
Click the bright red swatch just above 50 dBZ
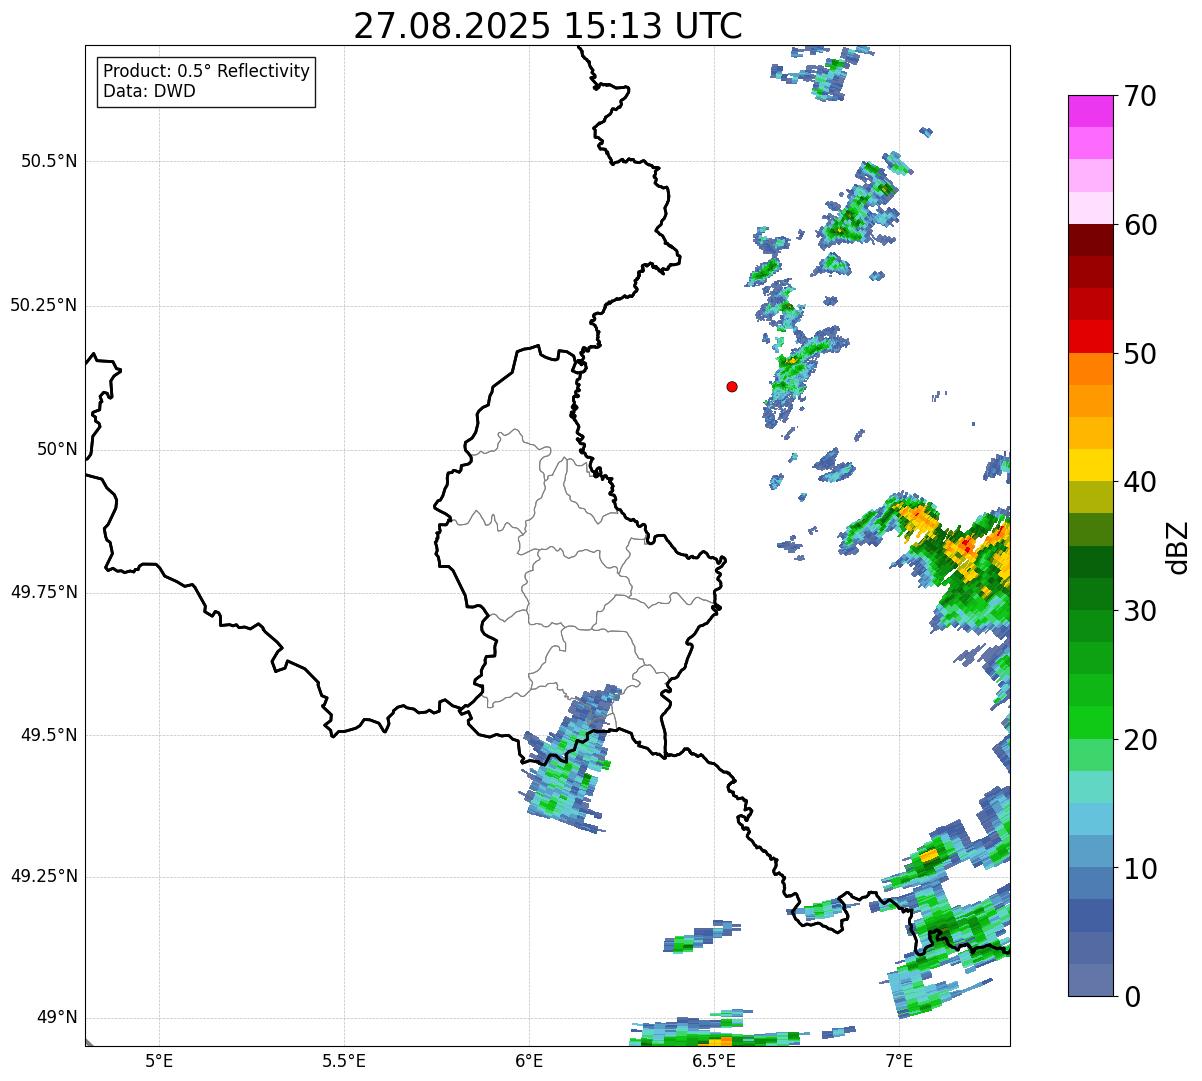(1091, 336)
